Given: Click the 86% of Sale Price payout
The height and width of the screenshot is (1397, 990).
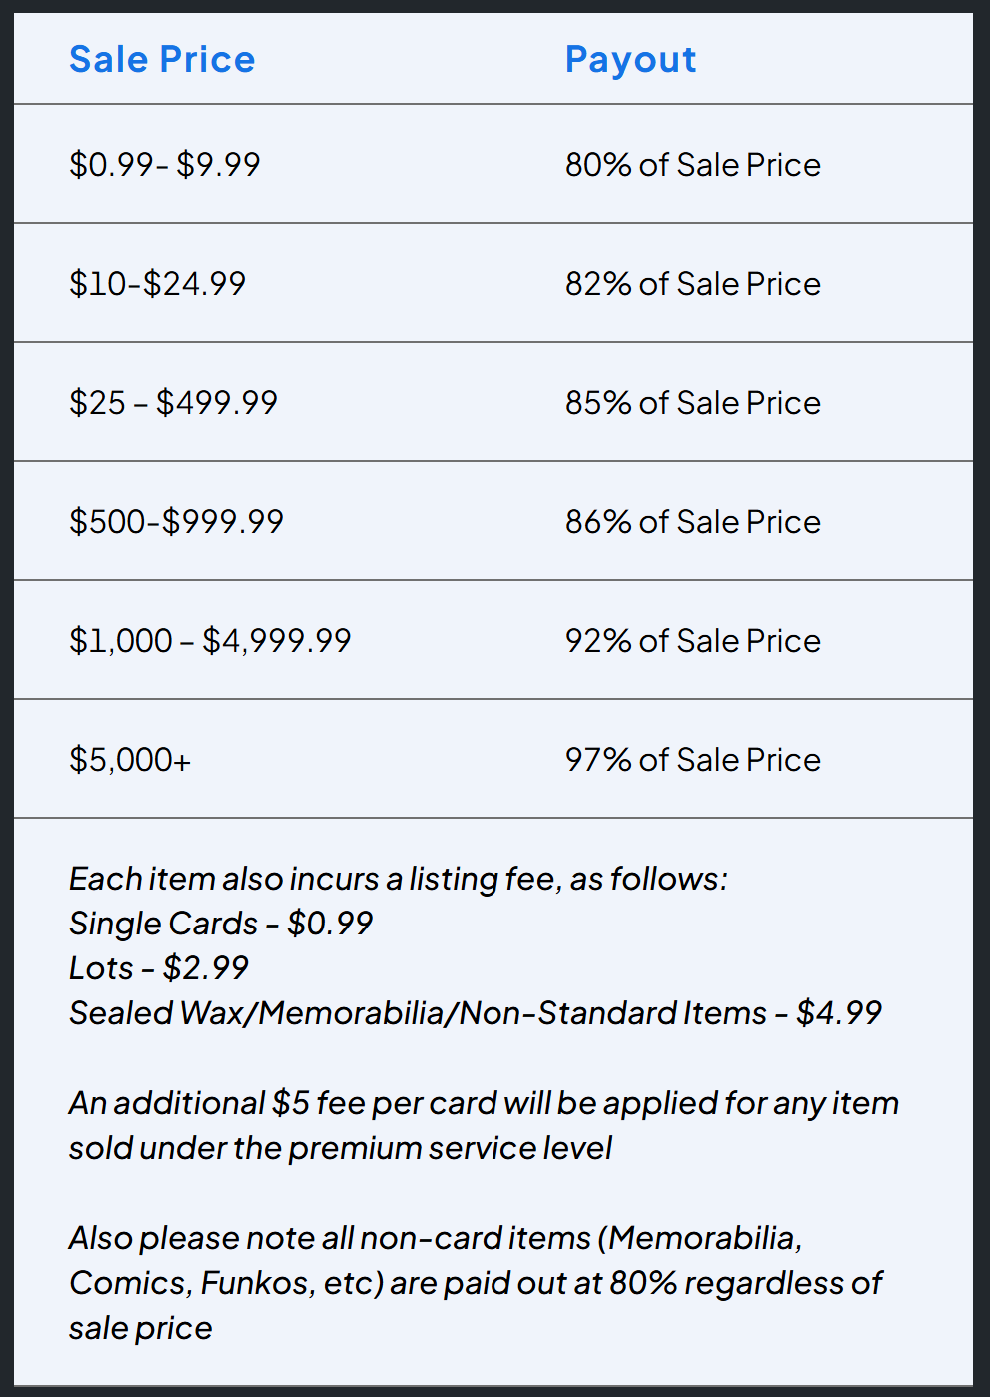Looking at the screenshot, I should coord(692,521).
